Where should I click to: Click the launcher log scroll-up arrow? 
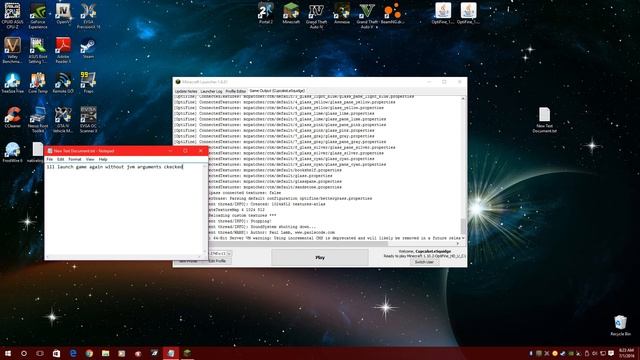click(463, 99)
